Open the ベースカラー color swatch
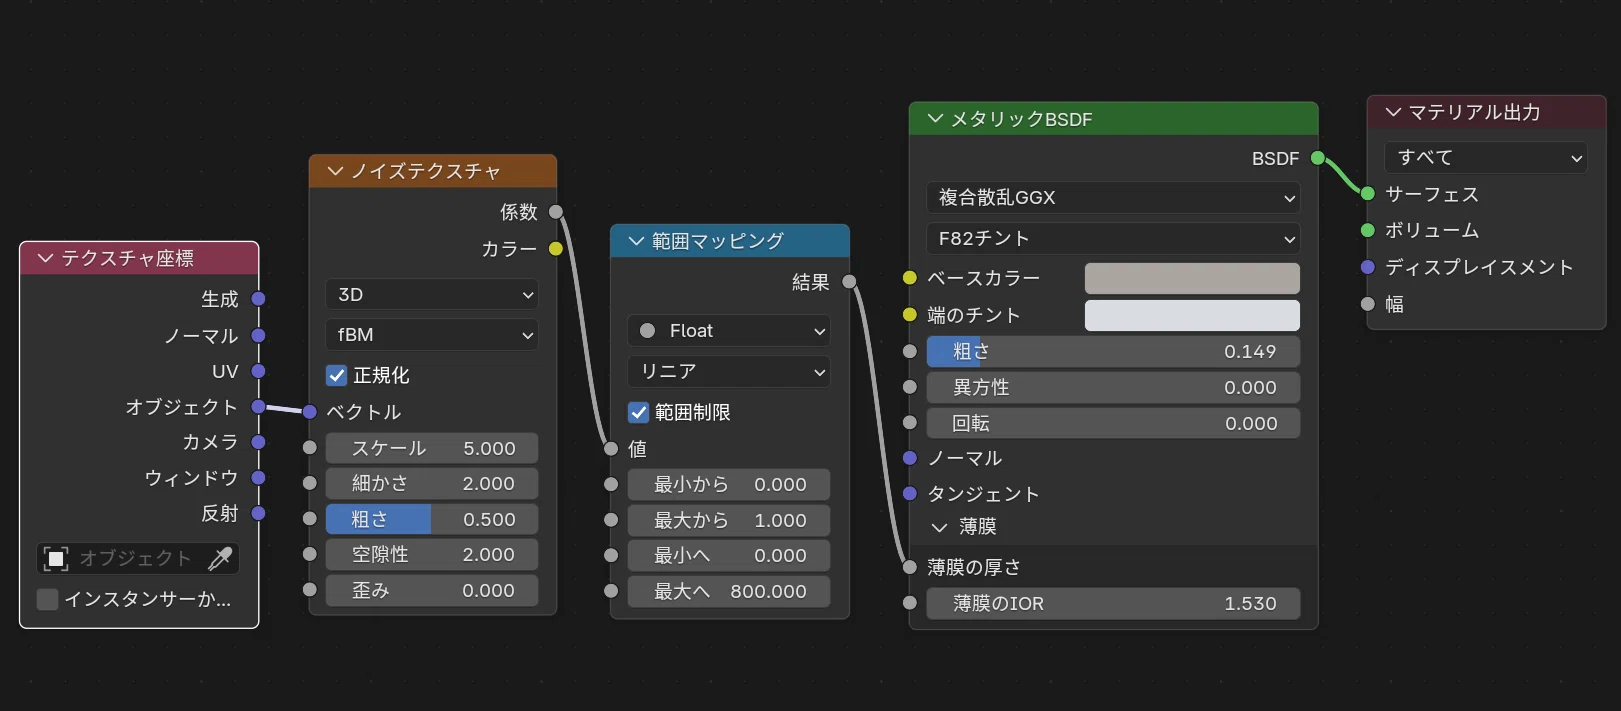The image size is (1621, 711). tap(1192, 278)
